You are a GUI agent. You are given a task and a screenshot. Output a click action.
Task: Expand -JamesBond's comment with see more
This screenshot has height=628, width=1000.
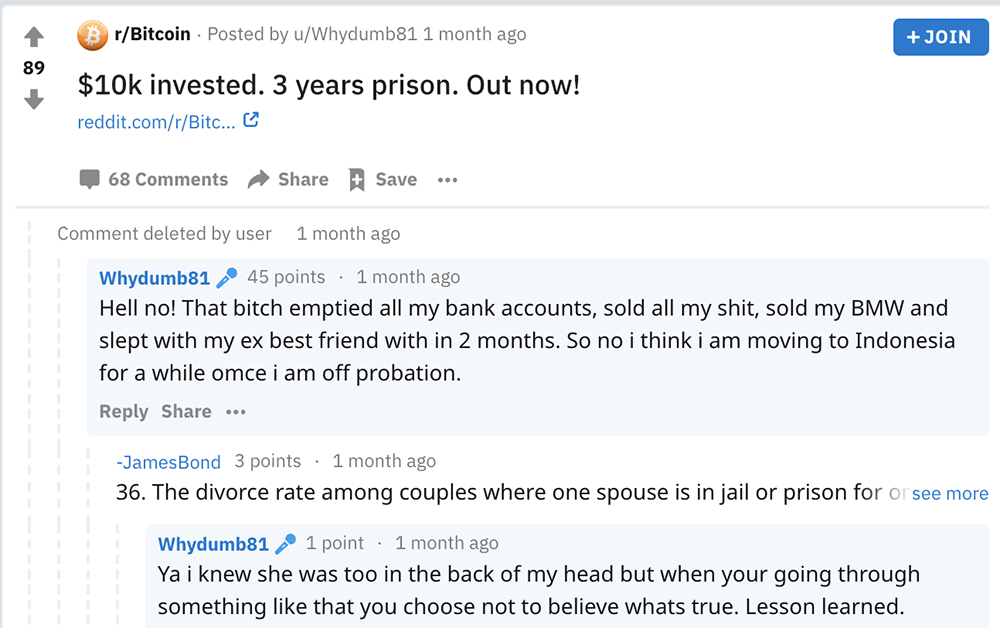949,493
